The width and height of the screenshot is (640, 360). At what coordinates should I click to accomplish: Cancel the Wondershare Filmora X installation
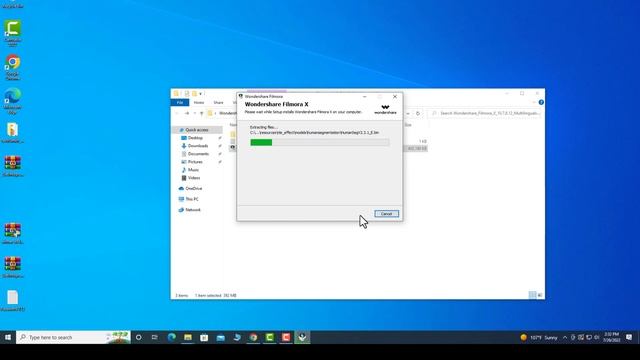click(x=386, y=214)
